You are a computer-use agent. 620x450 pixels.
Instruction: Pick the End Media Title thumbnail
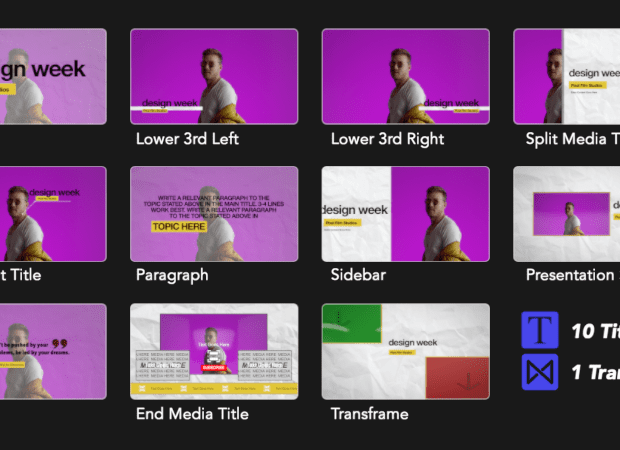pos(214,352)
